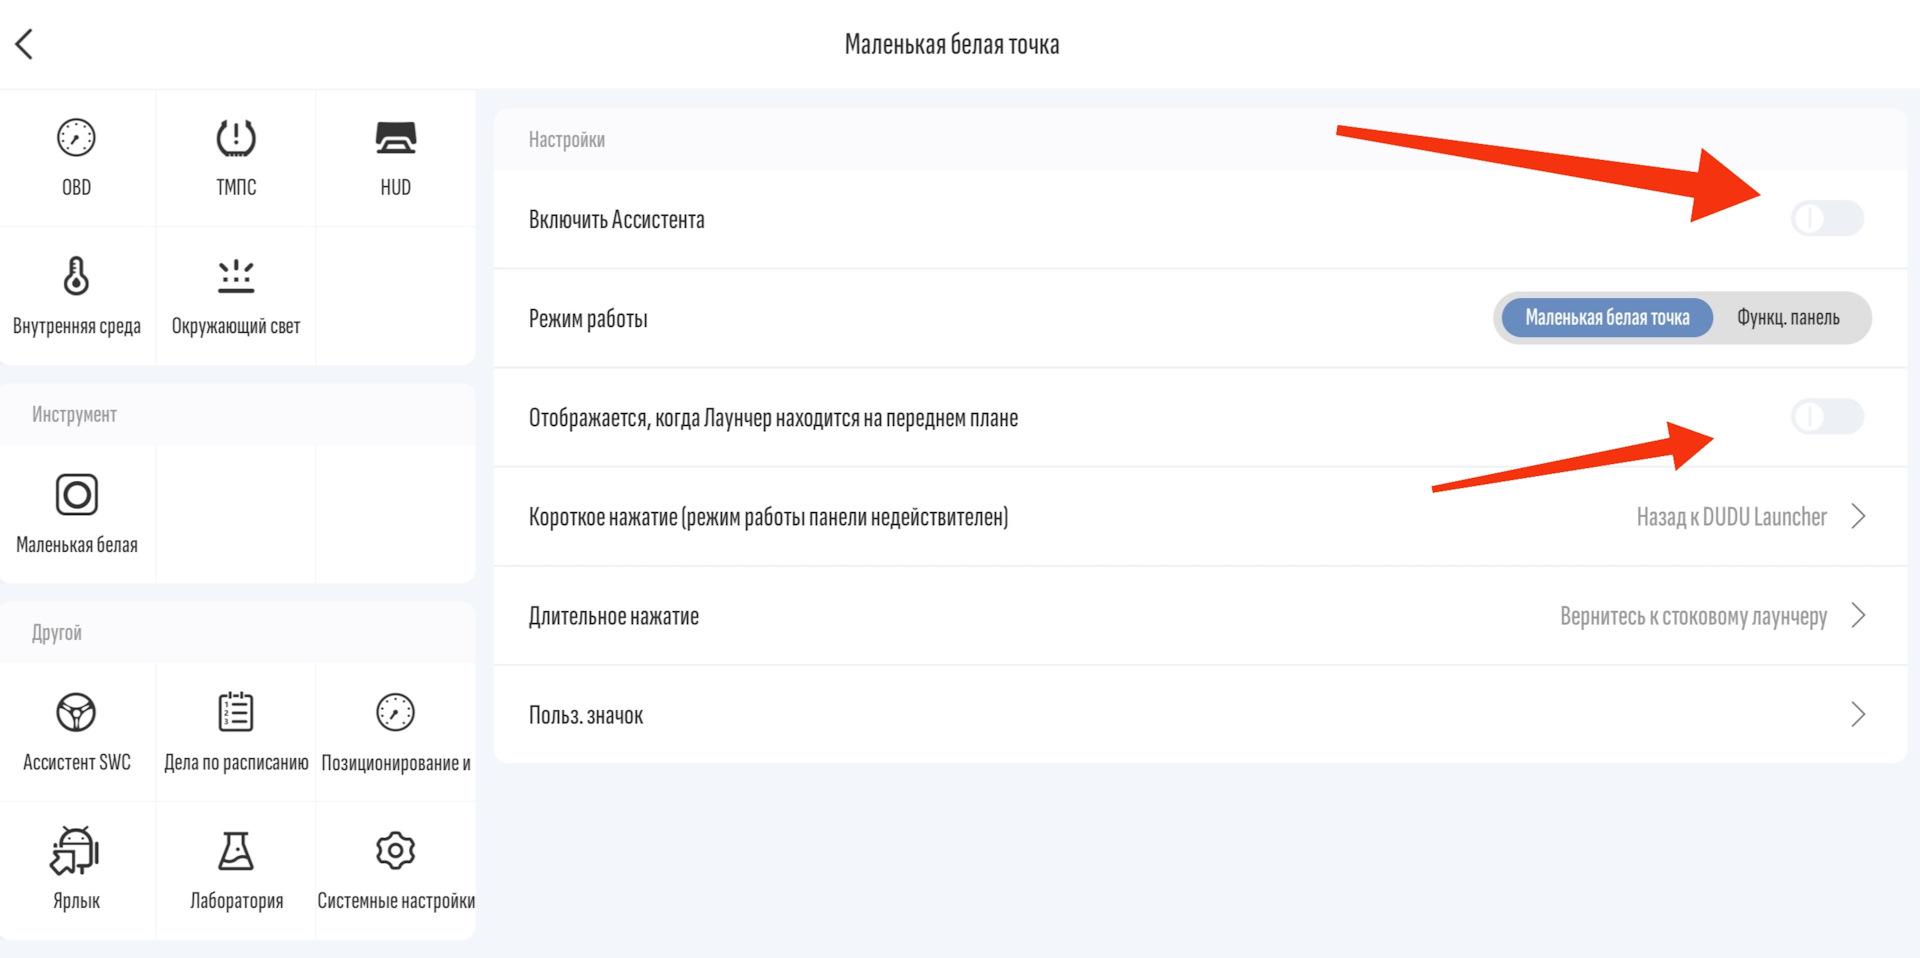Expand the Польз. значок row chevron
Screen dimensions: 1920x958
[1857, 714]
